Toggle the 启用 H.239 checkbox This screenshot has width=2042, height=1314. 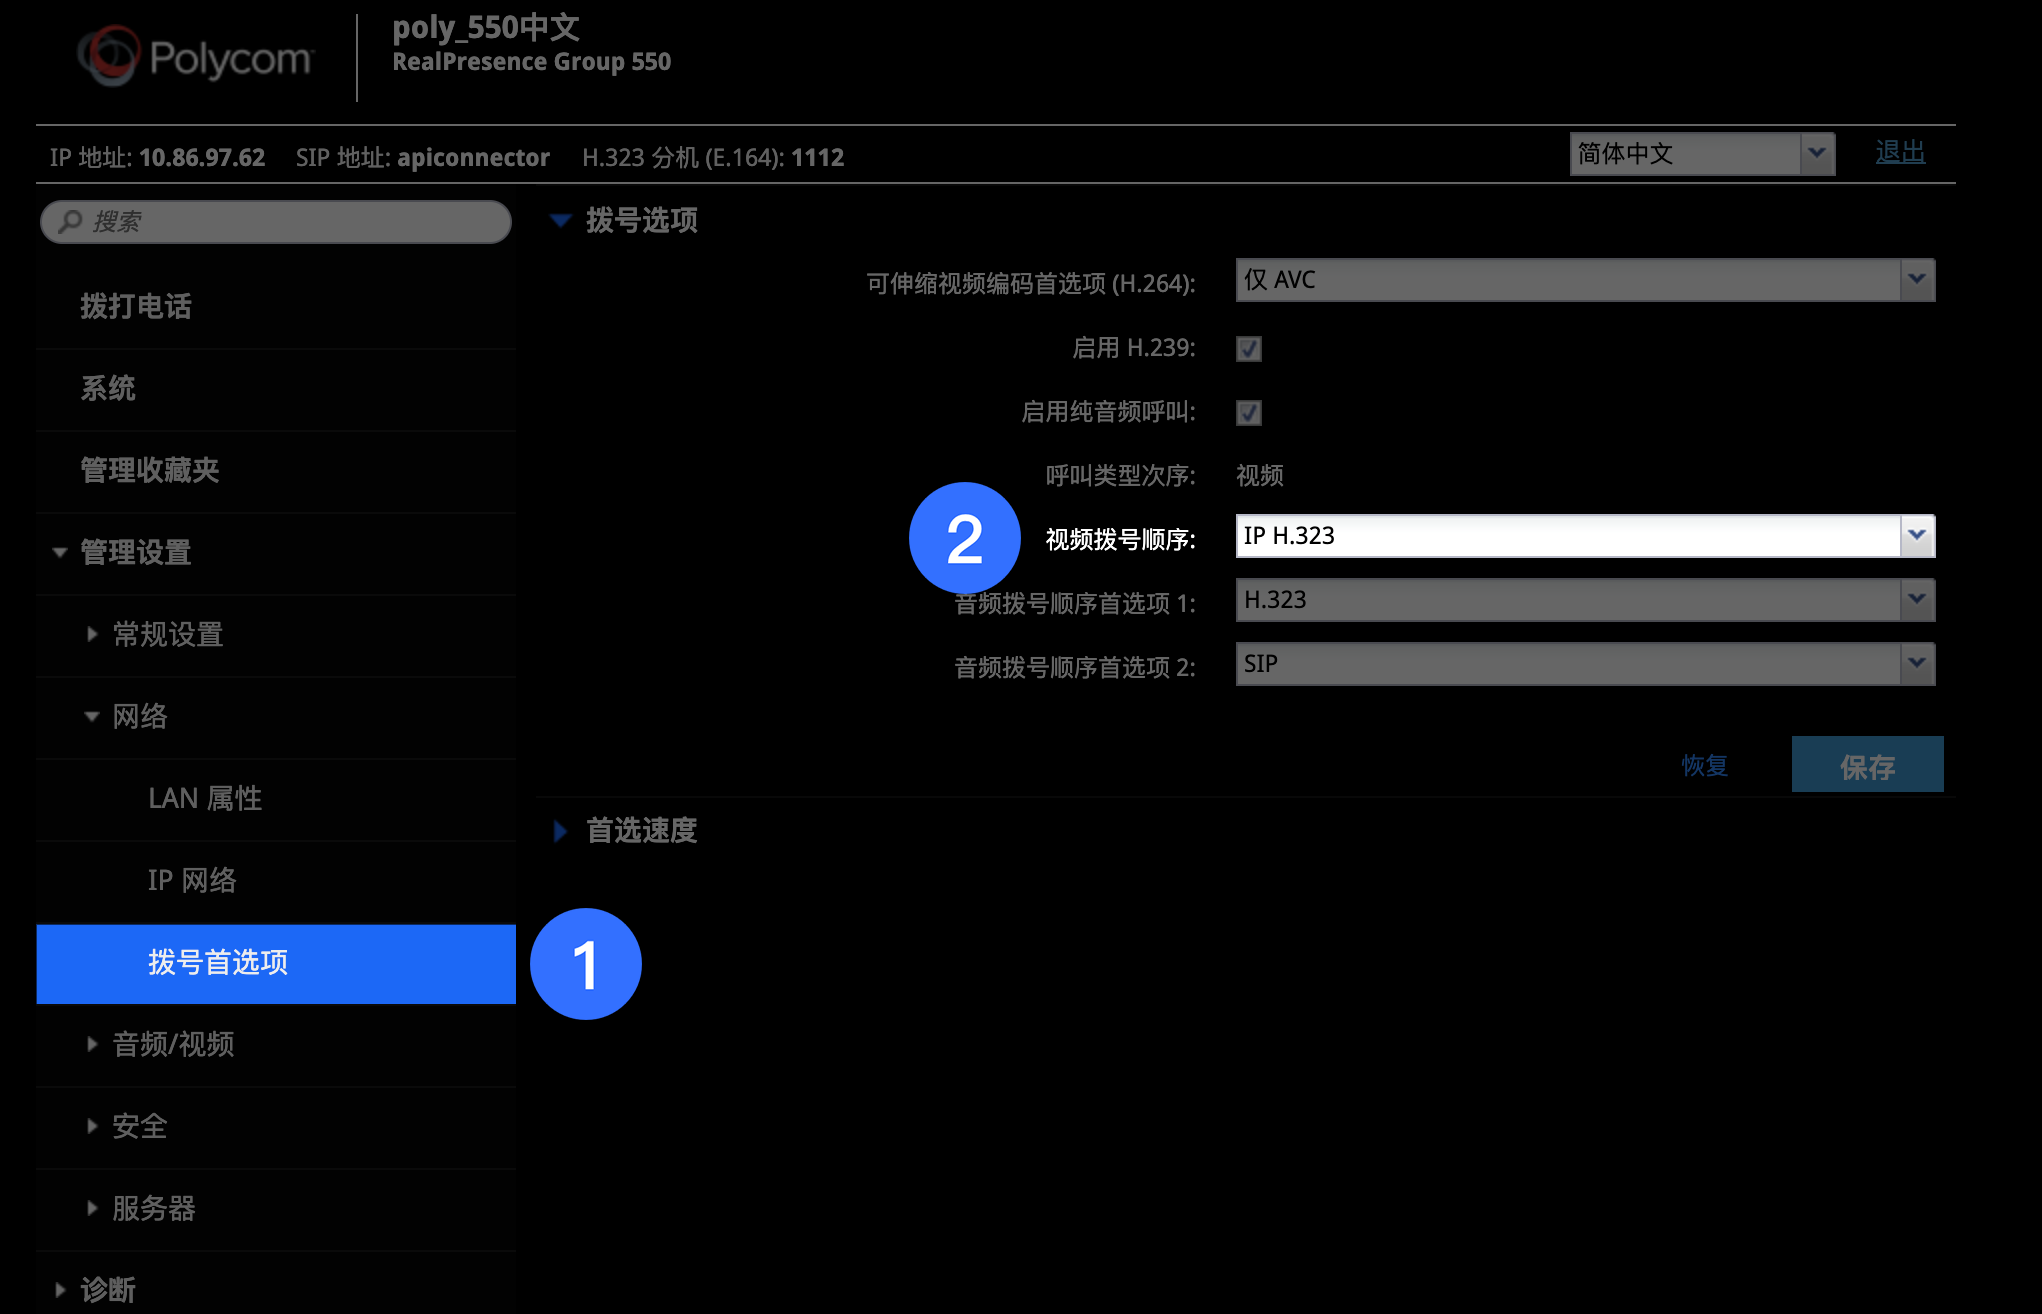(1248, 349)
